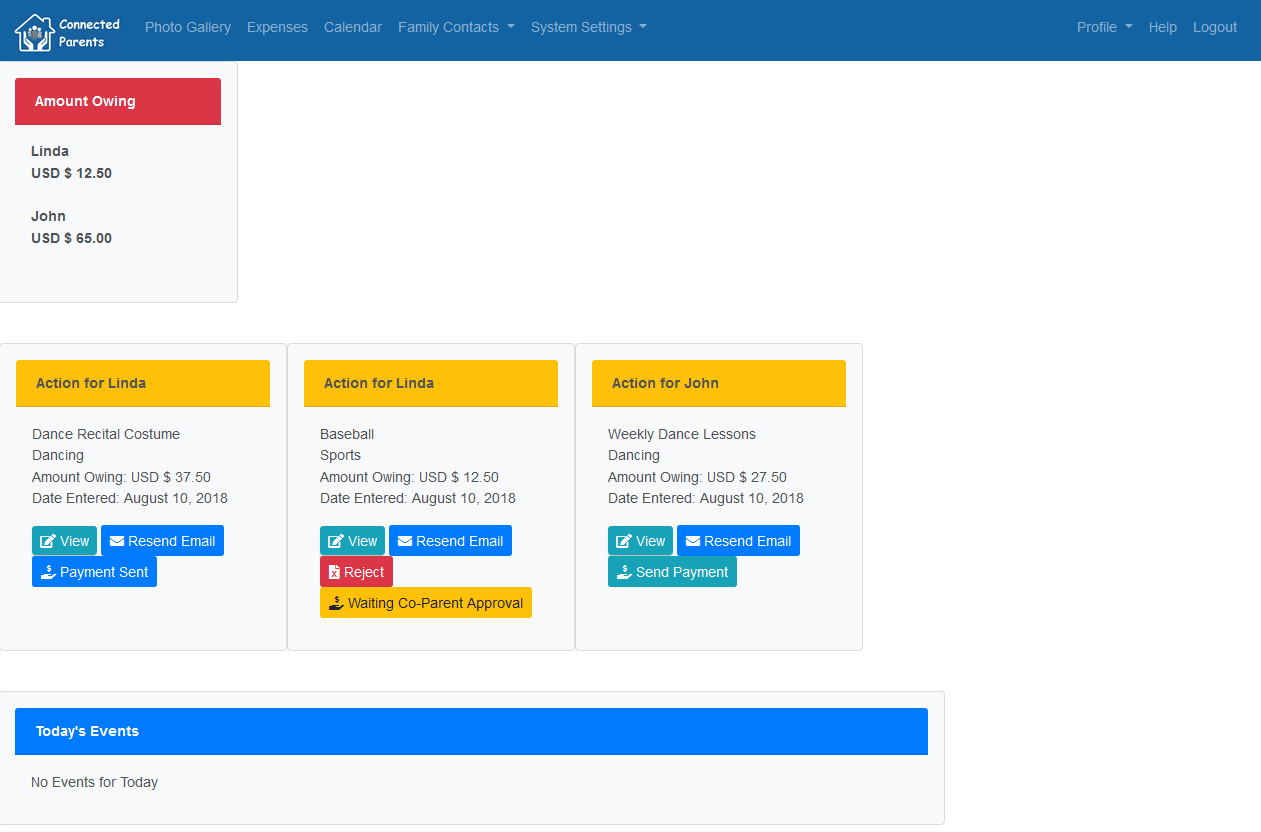Click the No Events for Today text

(x=94, y=782)
